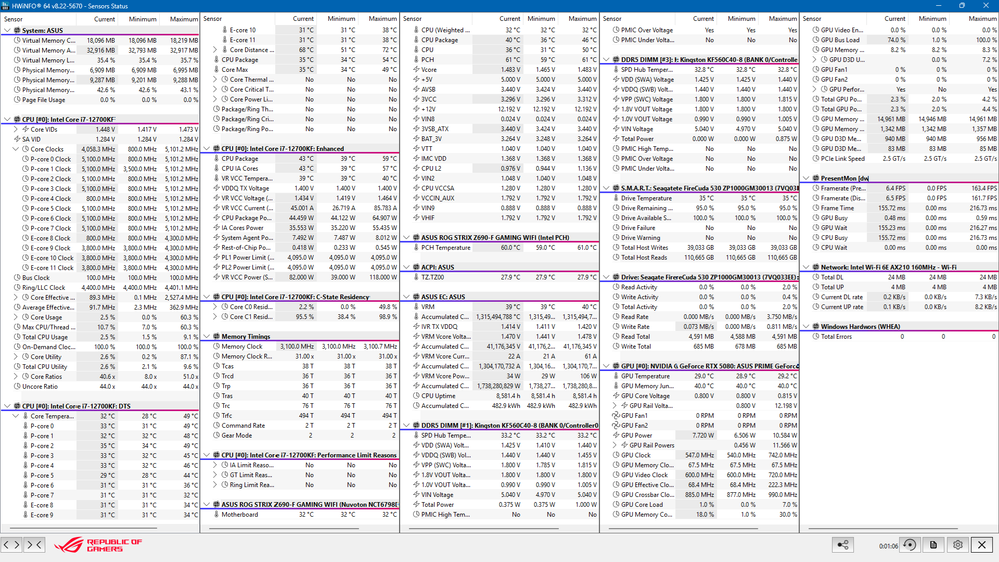
Task: Click the icon beside ASUS EC: ASUS header
Action: point(416,297)
